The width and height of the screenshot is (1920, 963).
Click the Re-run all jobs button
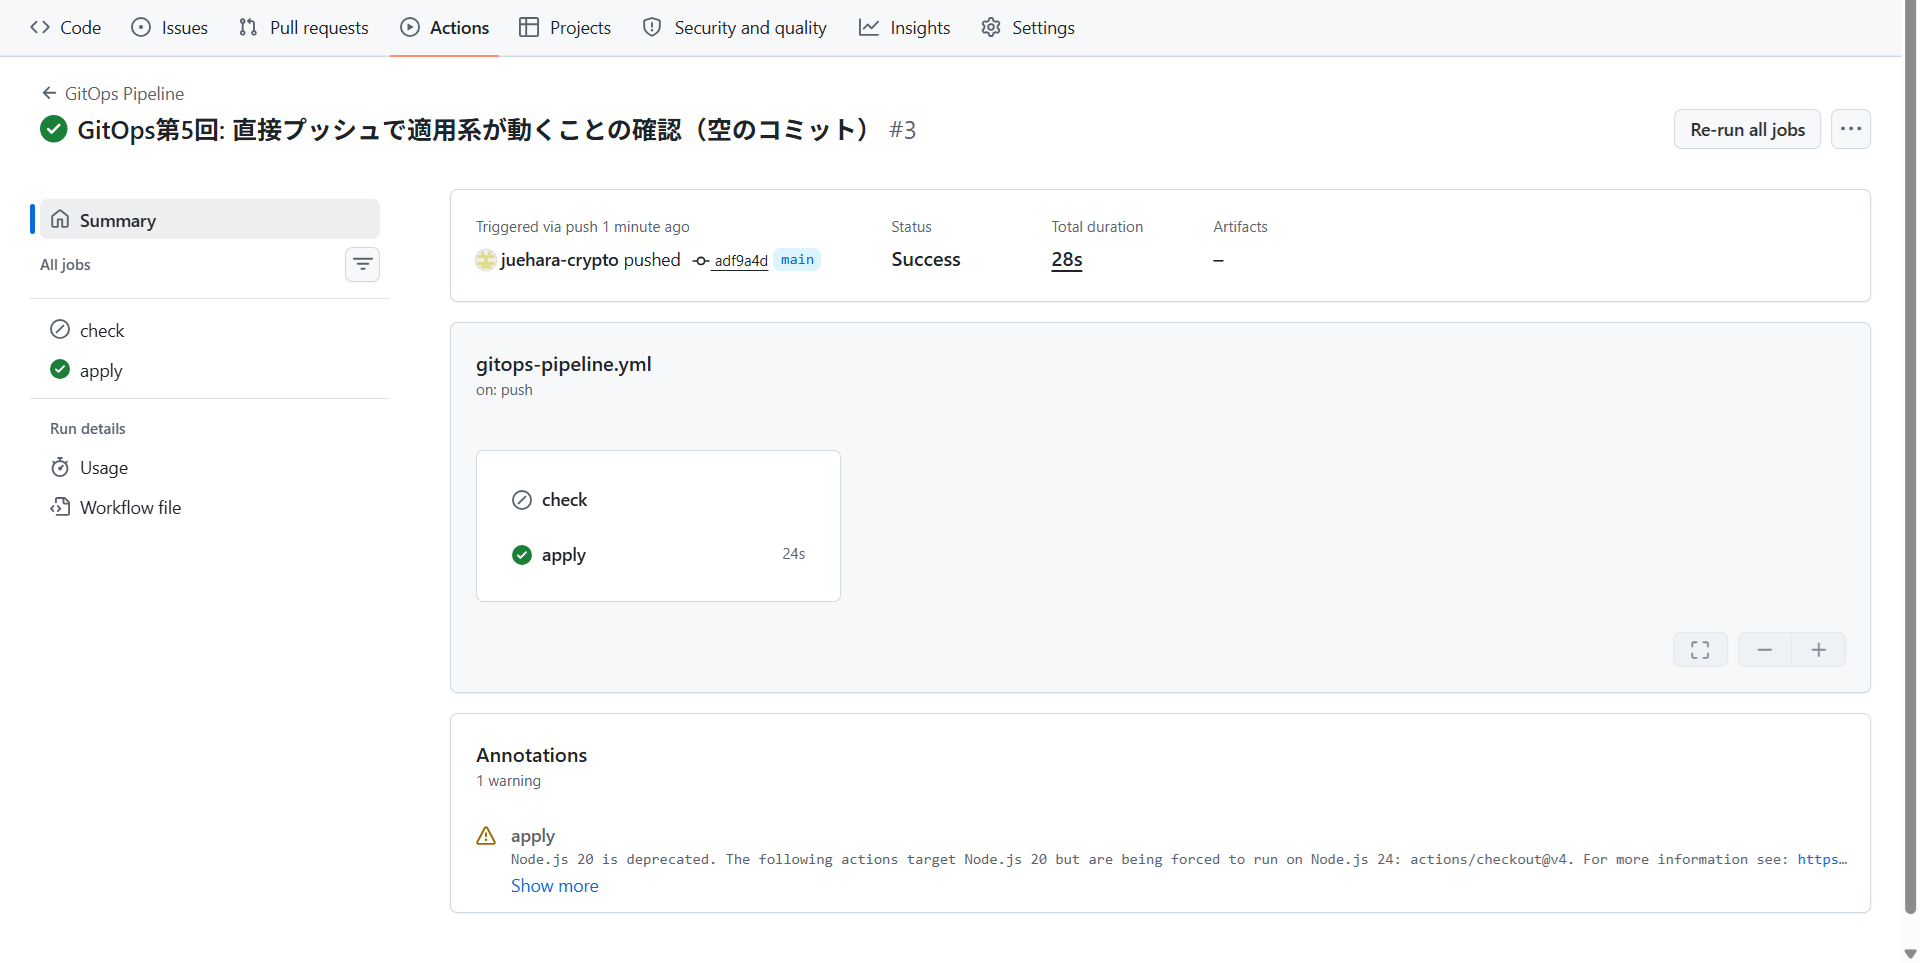(x=1747, y=129)
